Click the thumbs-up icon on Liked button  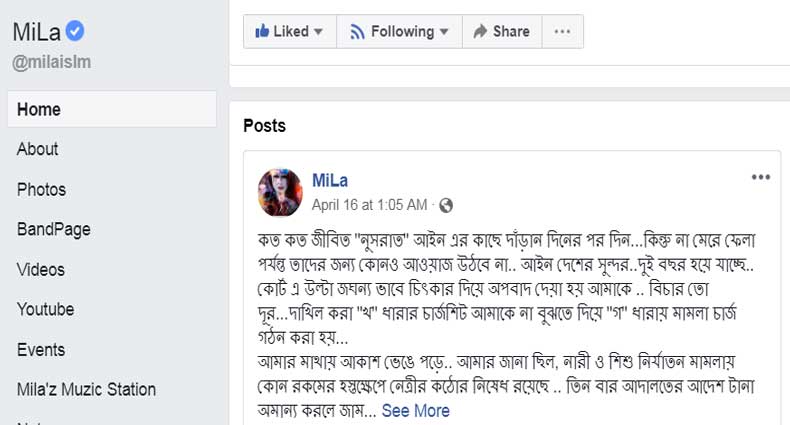(262, 31)
